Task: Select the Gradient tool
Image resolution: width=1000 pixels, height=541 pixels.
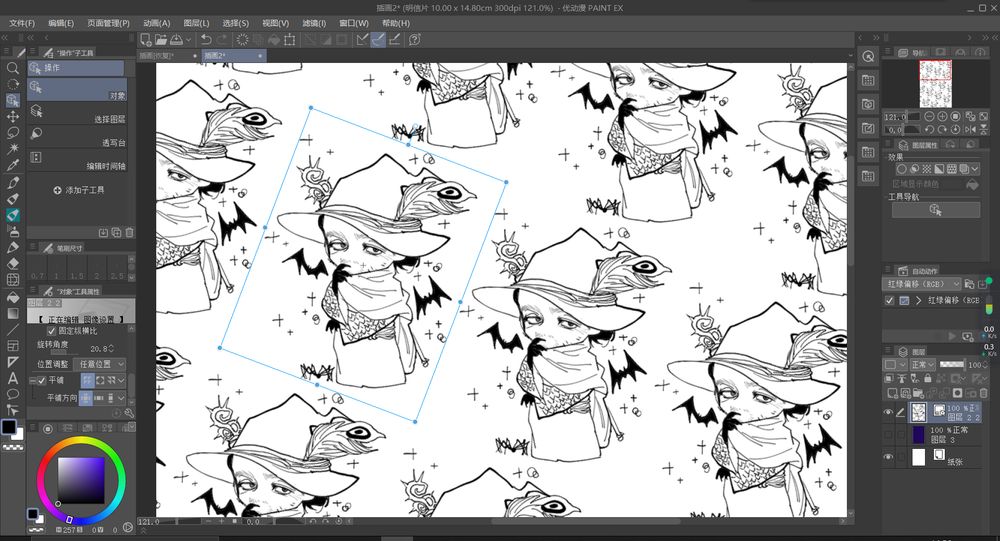Action: pos(13,313)
